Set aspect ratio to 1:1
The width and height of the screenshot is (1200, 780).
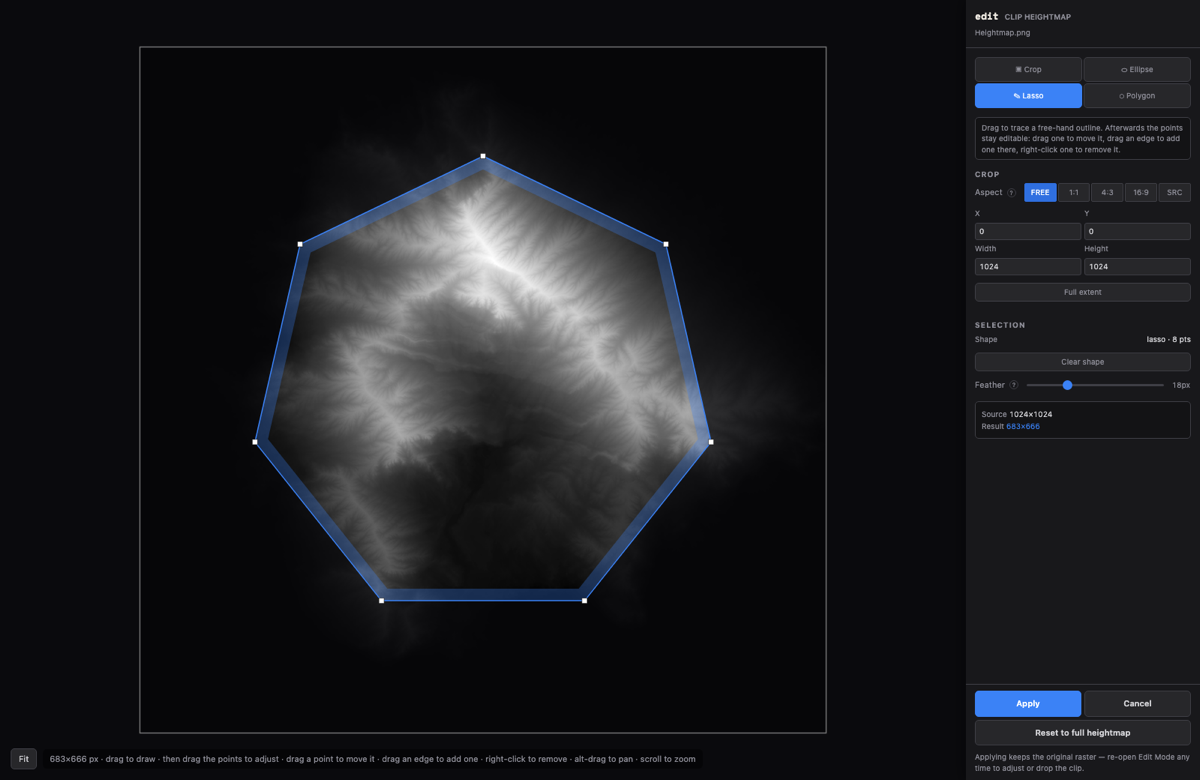point(1074,192)
